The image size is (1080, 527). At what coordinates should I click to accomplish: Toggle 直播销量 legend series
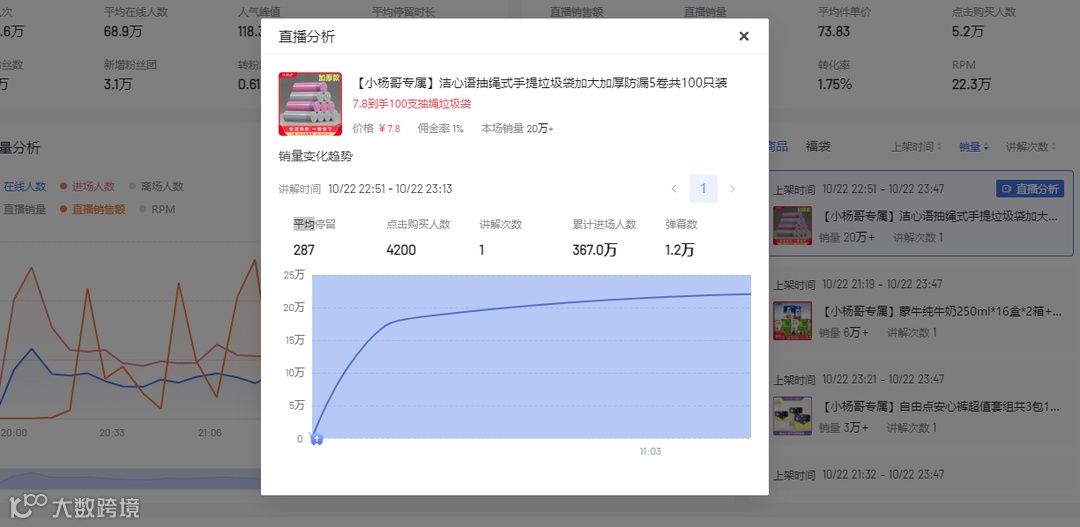coord(23,209)
